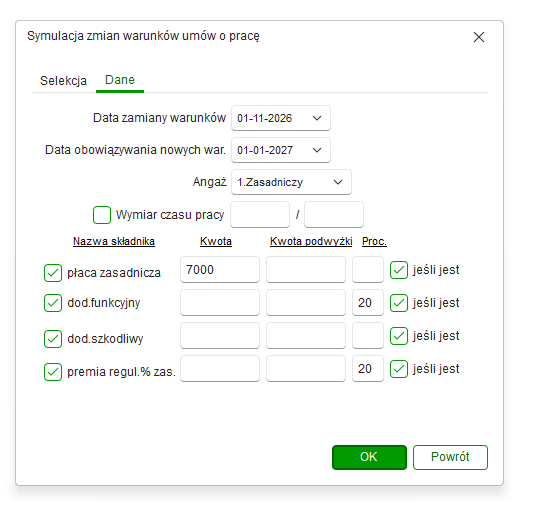This screenshot has width=539, height=522.
Task: Open Data zamiany warunków date dropdown
Action: (317, 118)
